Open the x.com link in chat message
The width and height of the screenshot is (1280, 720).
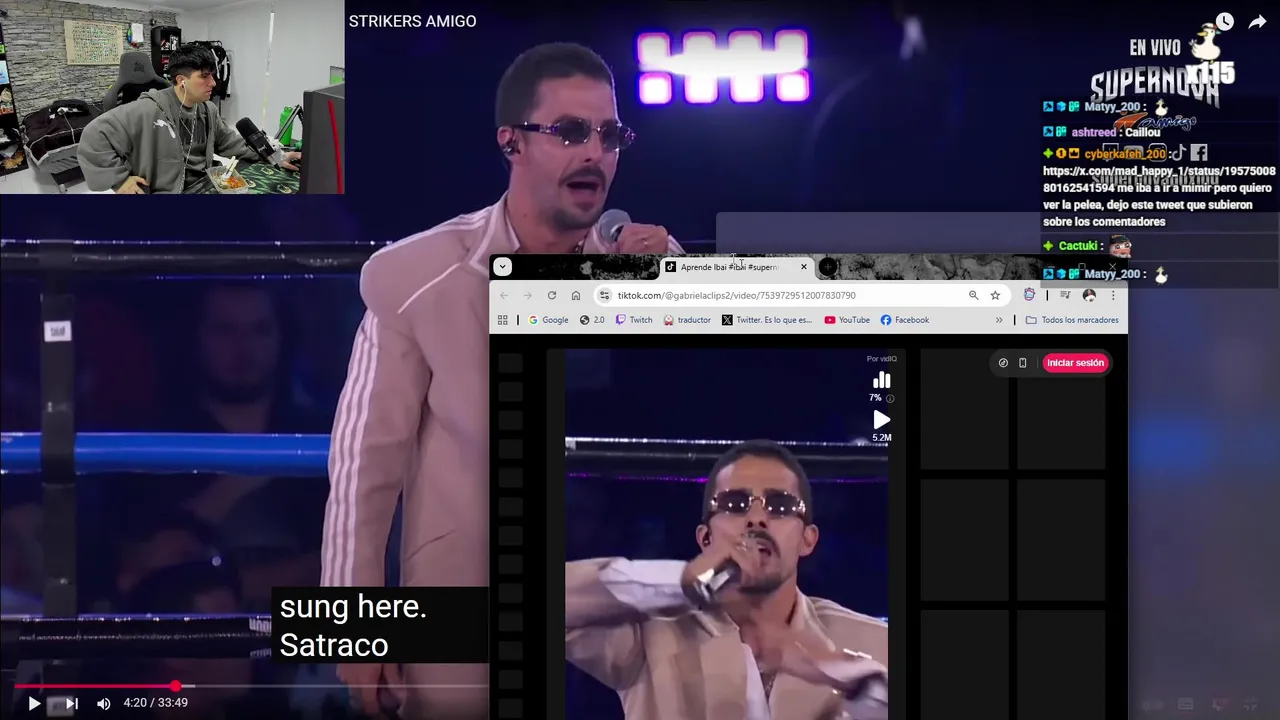pyautogui.click(x=1159, y=180)
